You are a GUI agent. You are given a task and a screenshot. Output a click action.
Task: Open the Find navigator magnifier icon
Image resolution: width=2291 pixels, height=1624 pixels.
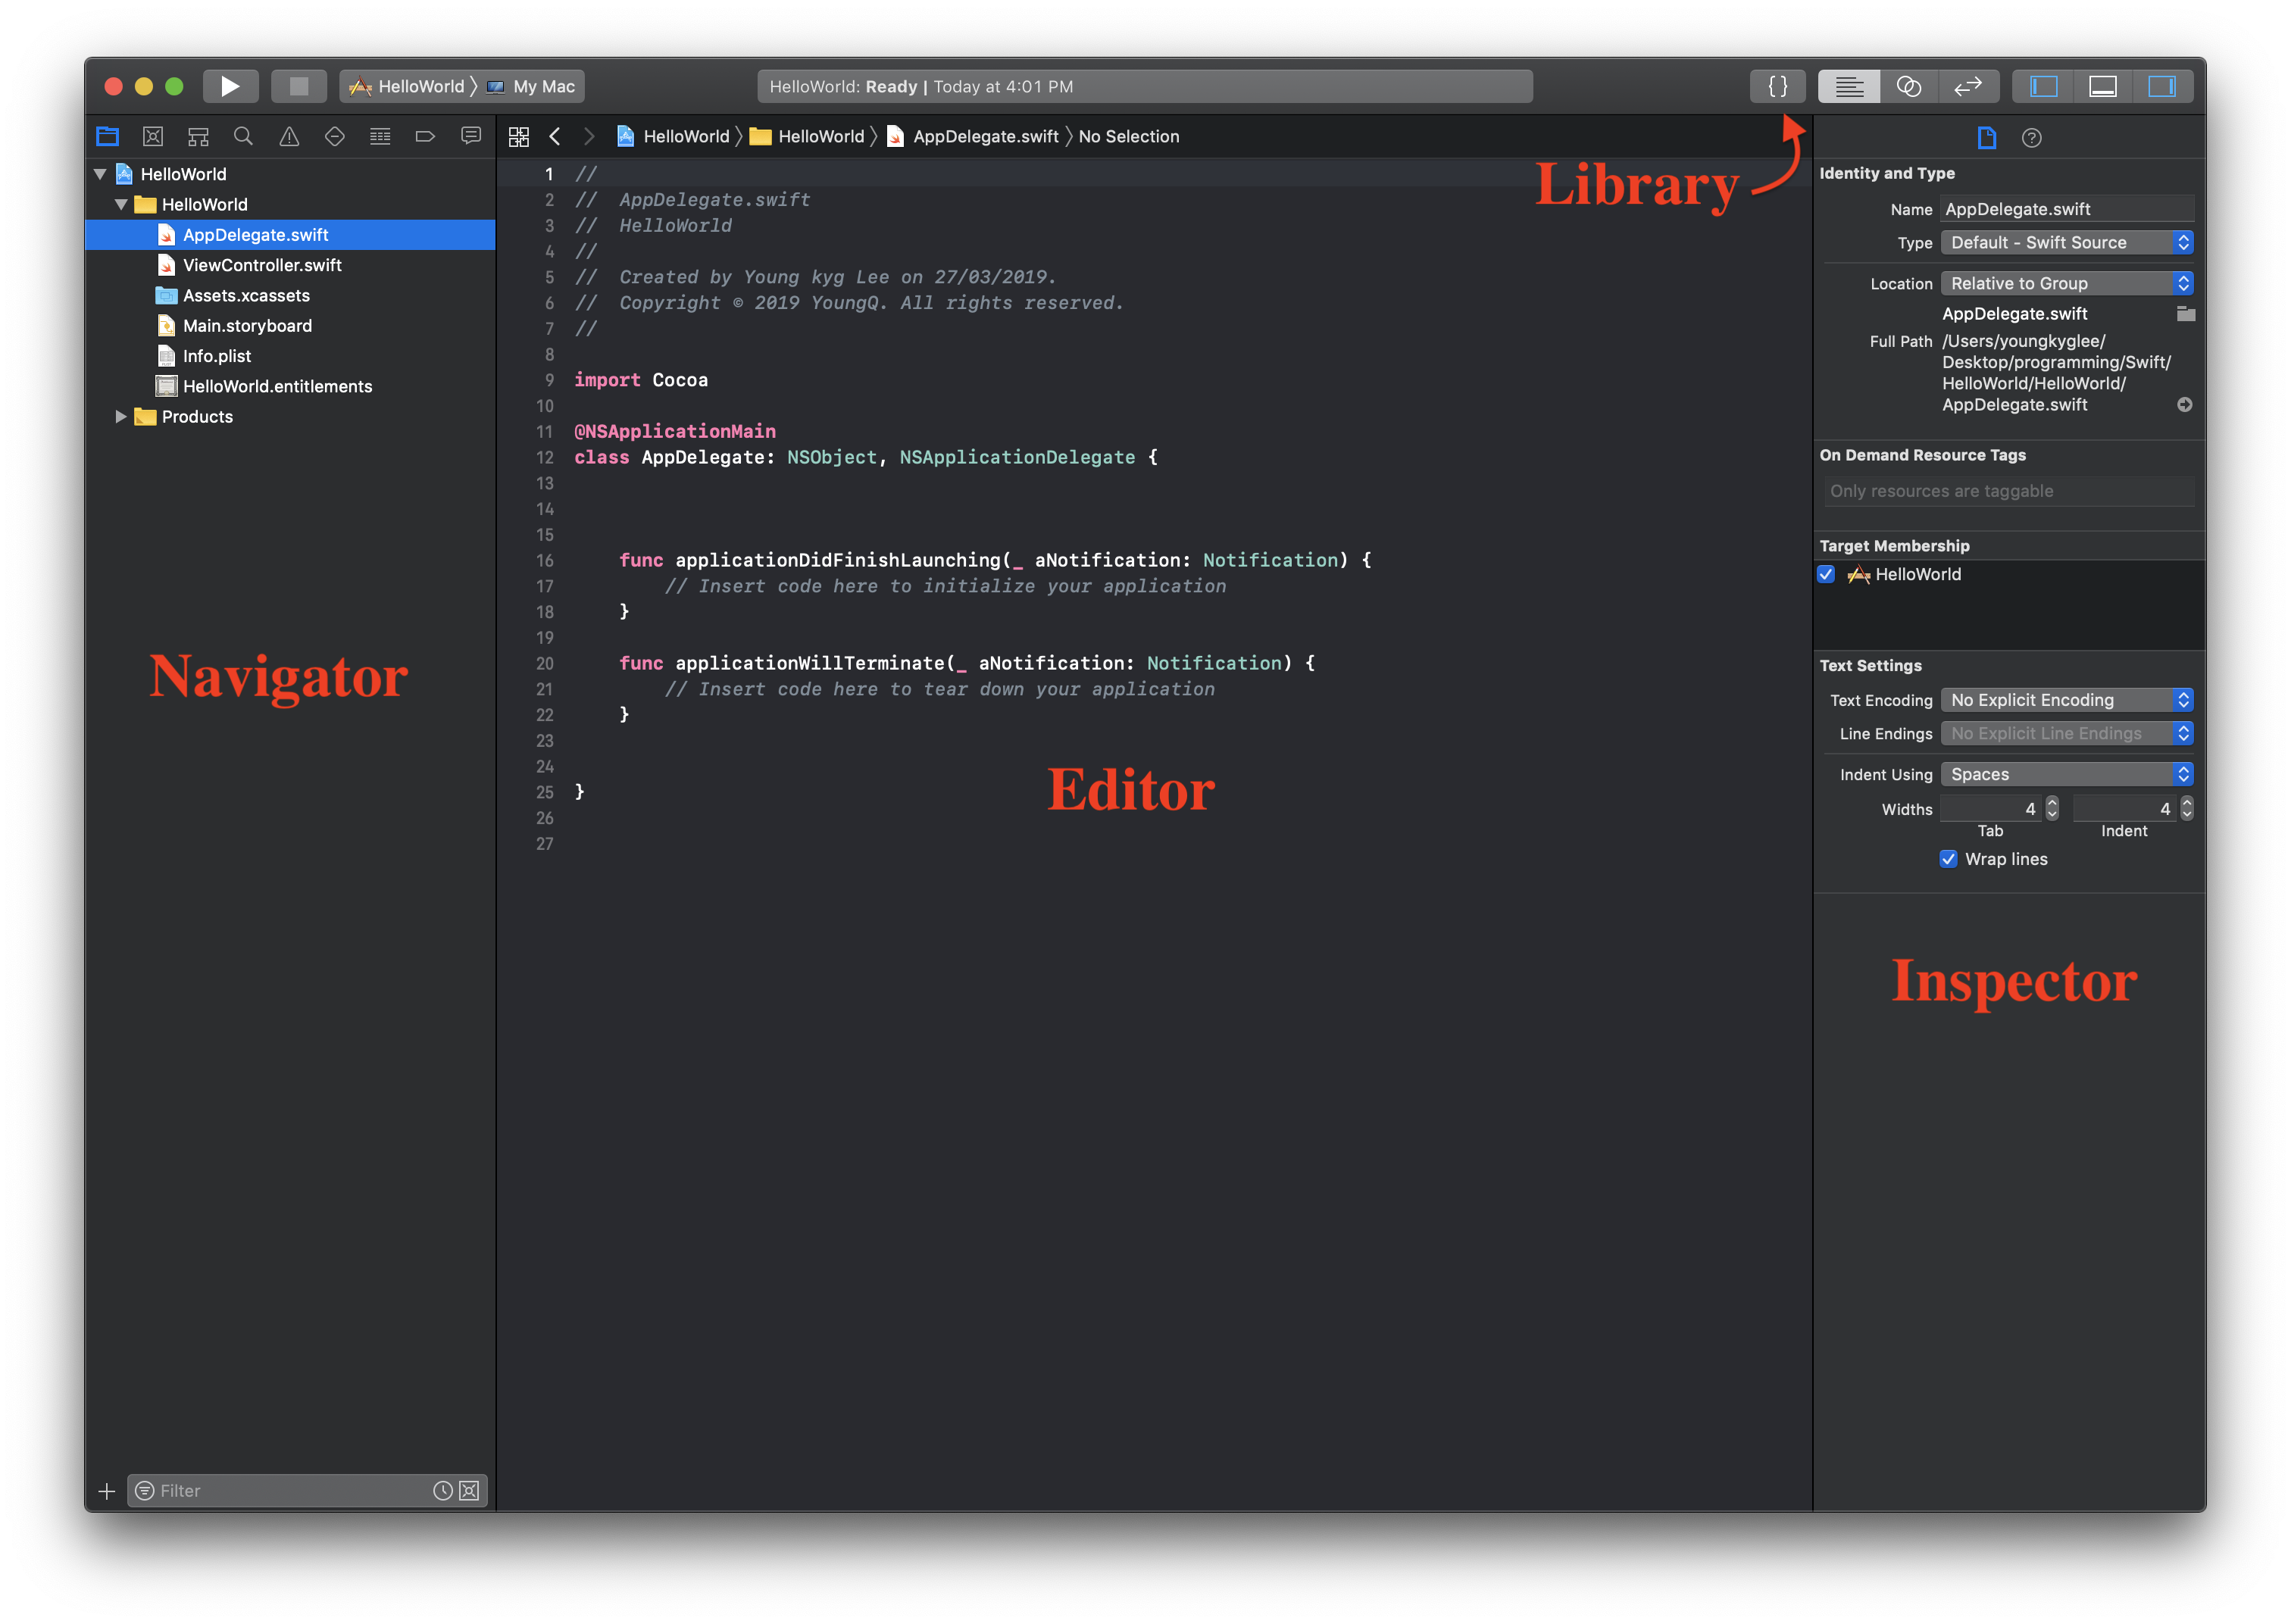coord(243,137)
